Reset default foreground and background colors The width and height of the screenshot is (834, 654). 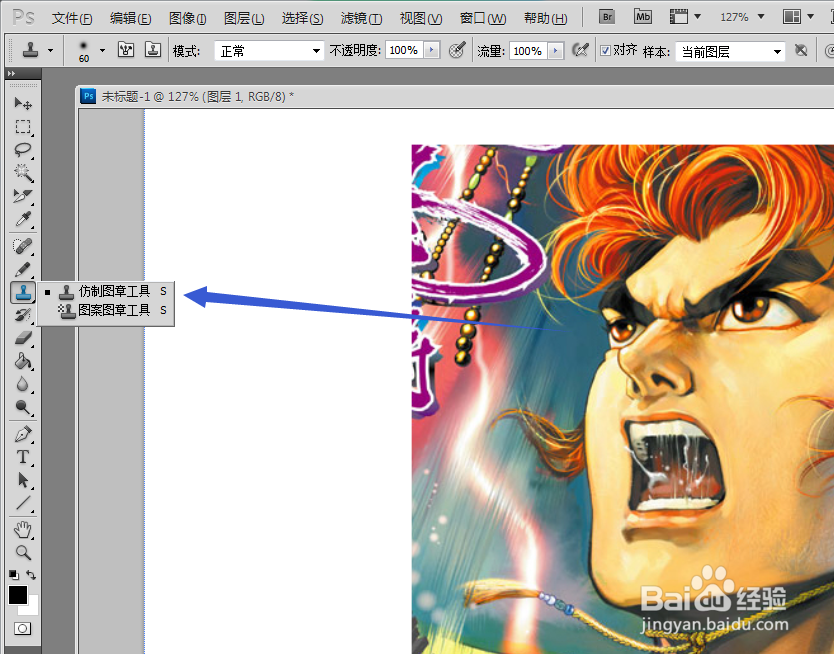[14, 575]
